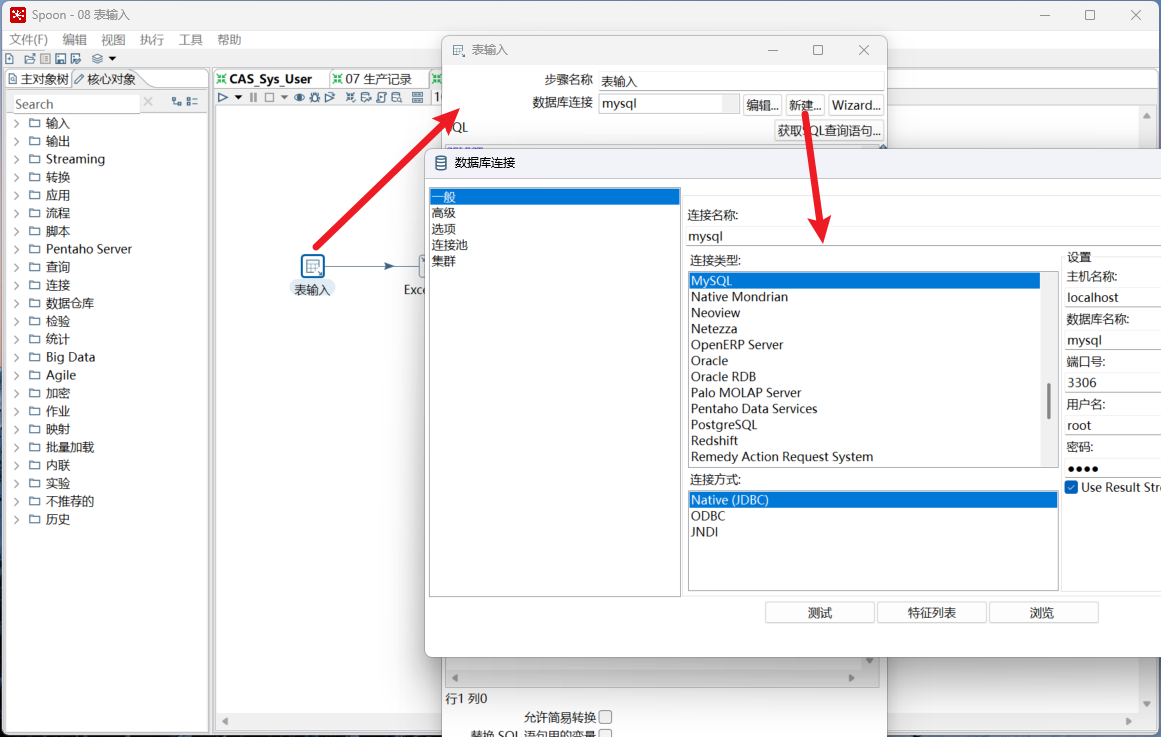Toggle the Use Result Streaming checkbox
Image resolution: width=1161 pixels, height=737 pixels.
point(1071,487)
